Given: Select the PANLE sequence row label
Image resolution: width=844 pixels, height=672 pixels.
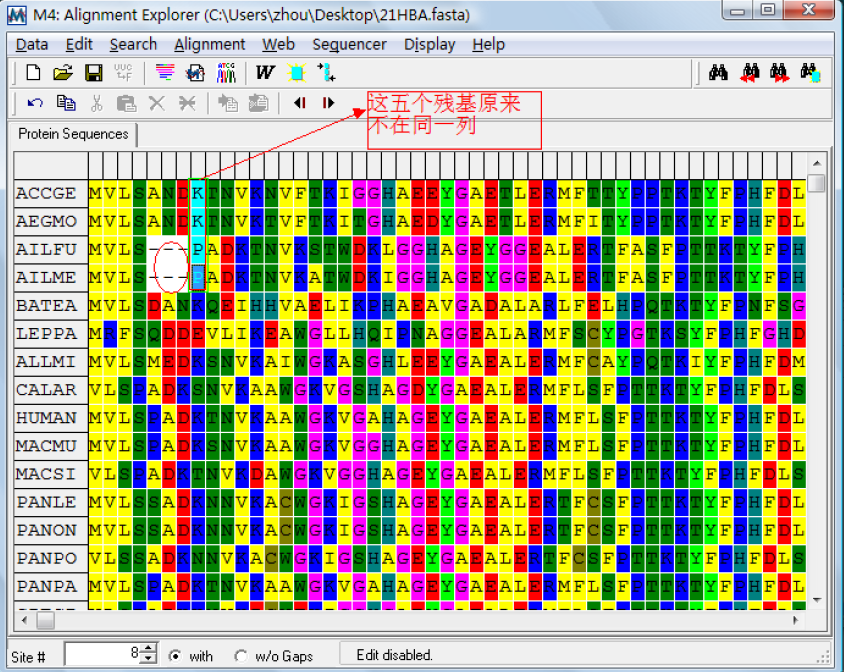Looking at the screenshot, I should 51,502.
